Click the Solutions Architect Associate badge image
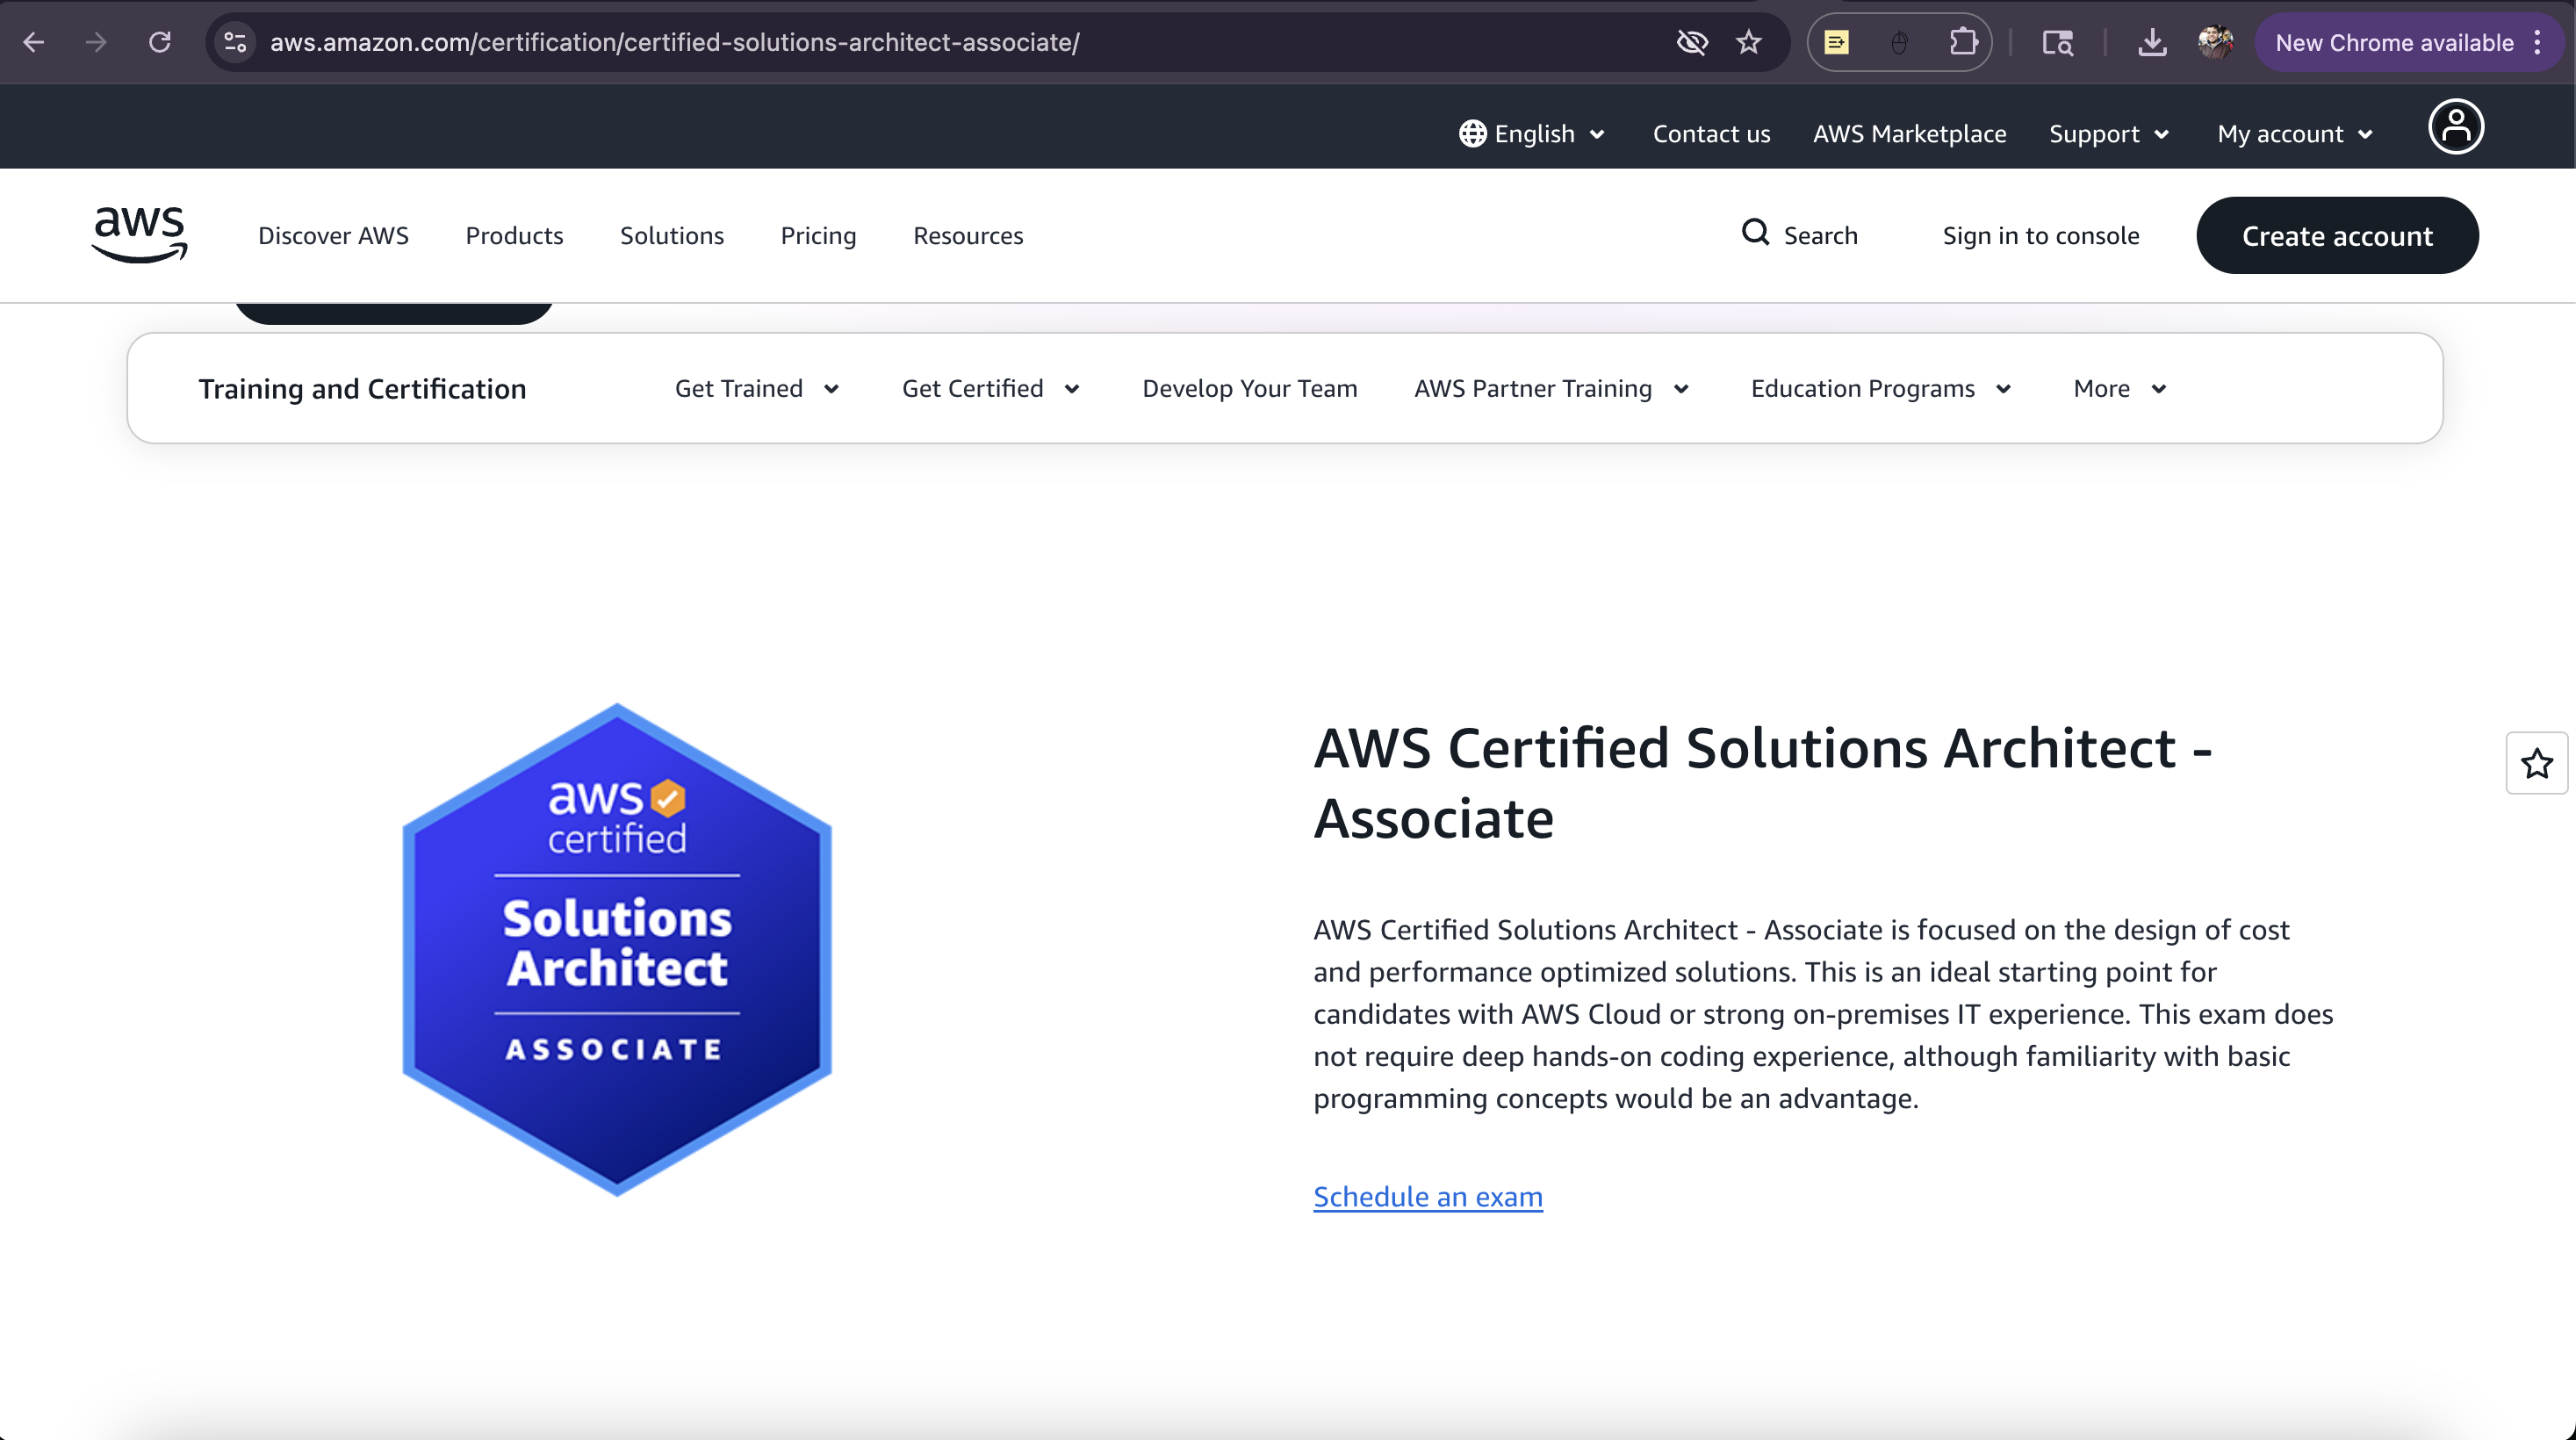2576x1440 pixels. [617, 950]
